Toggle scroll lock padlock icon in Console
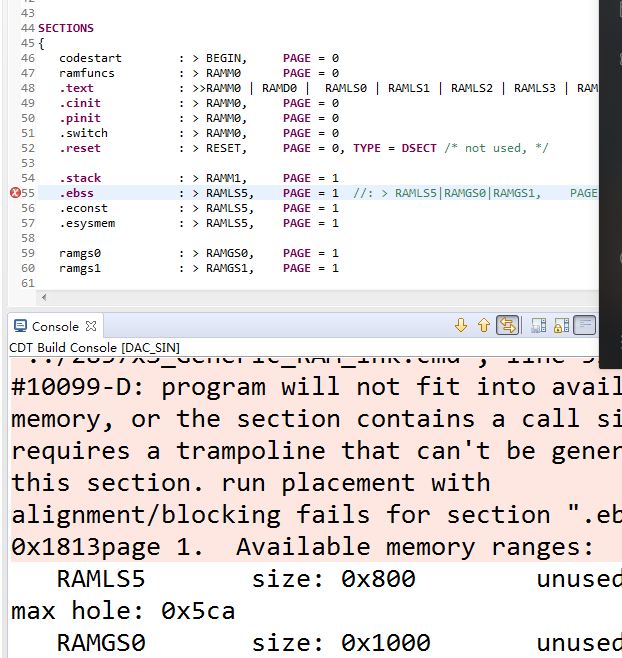Image resolution: width=622 pixels, height=658 pixels. click(562, 326)
